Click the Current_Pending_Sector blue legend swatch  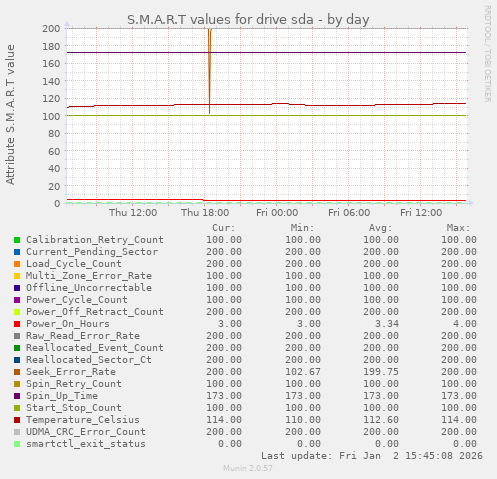click(x=17, y=252)
